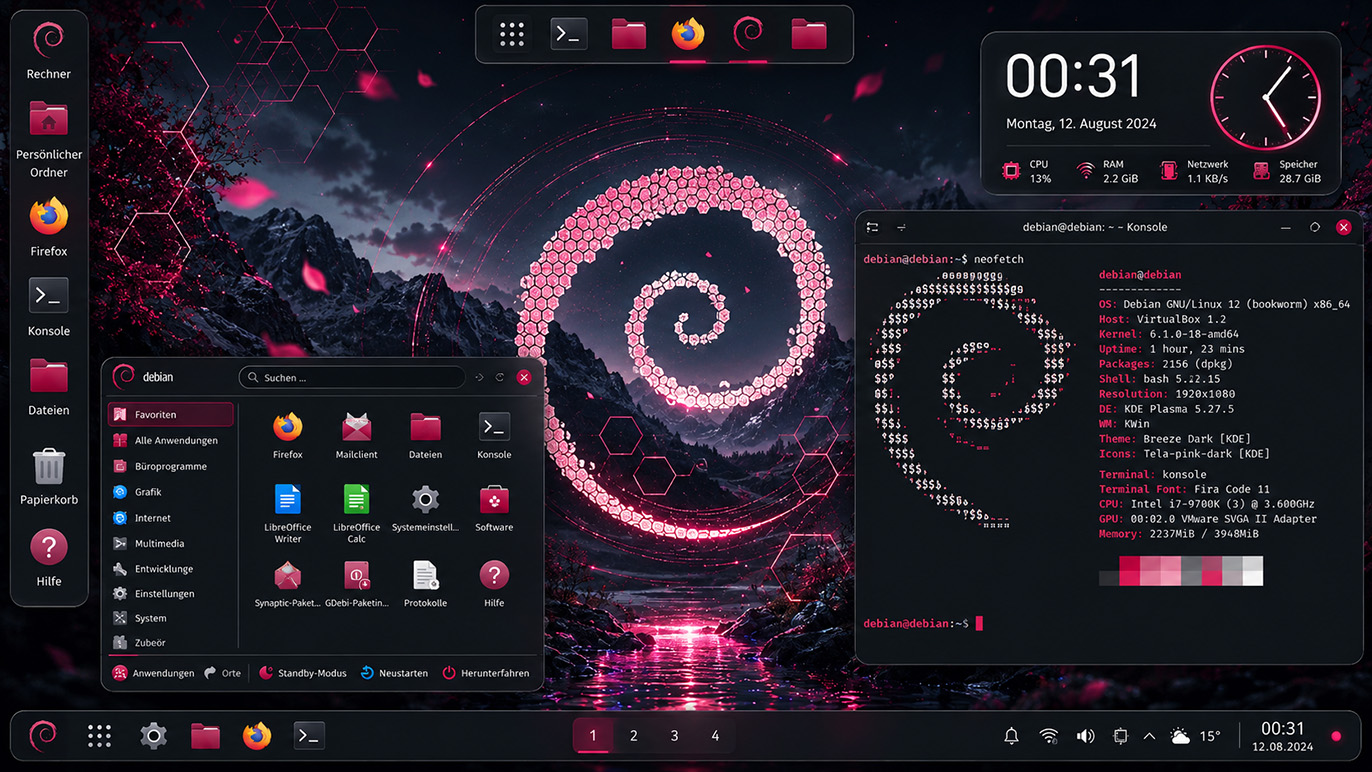
Task: Click Standby-Modus button
Action: click(303, 673)
